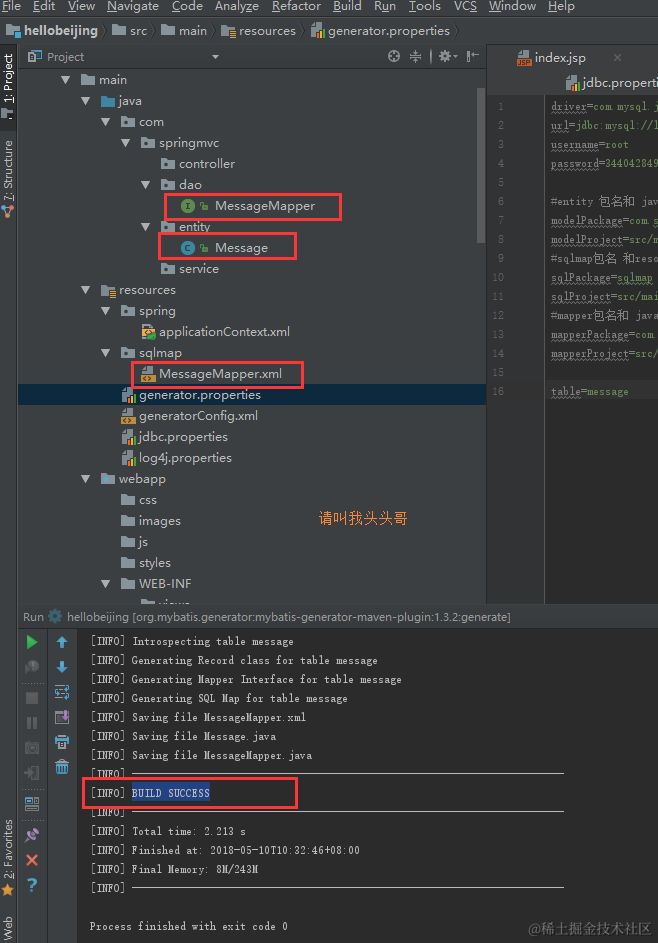Open Project panel settings gear

click(x=447, y=57)
